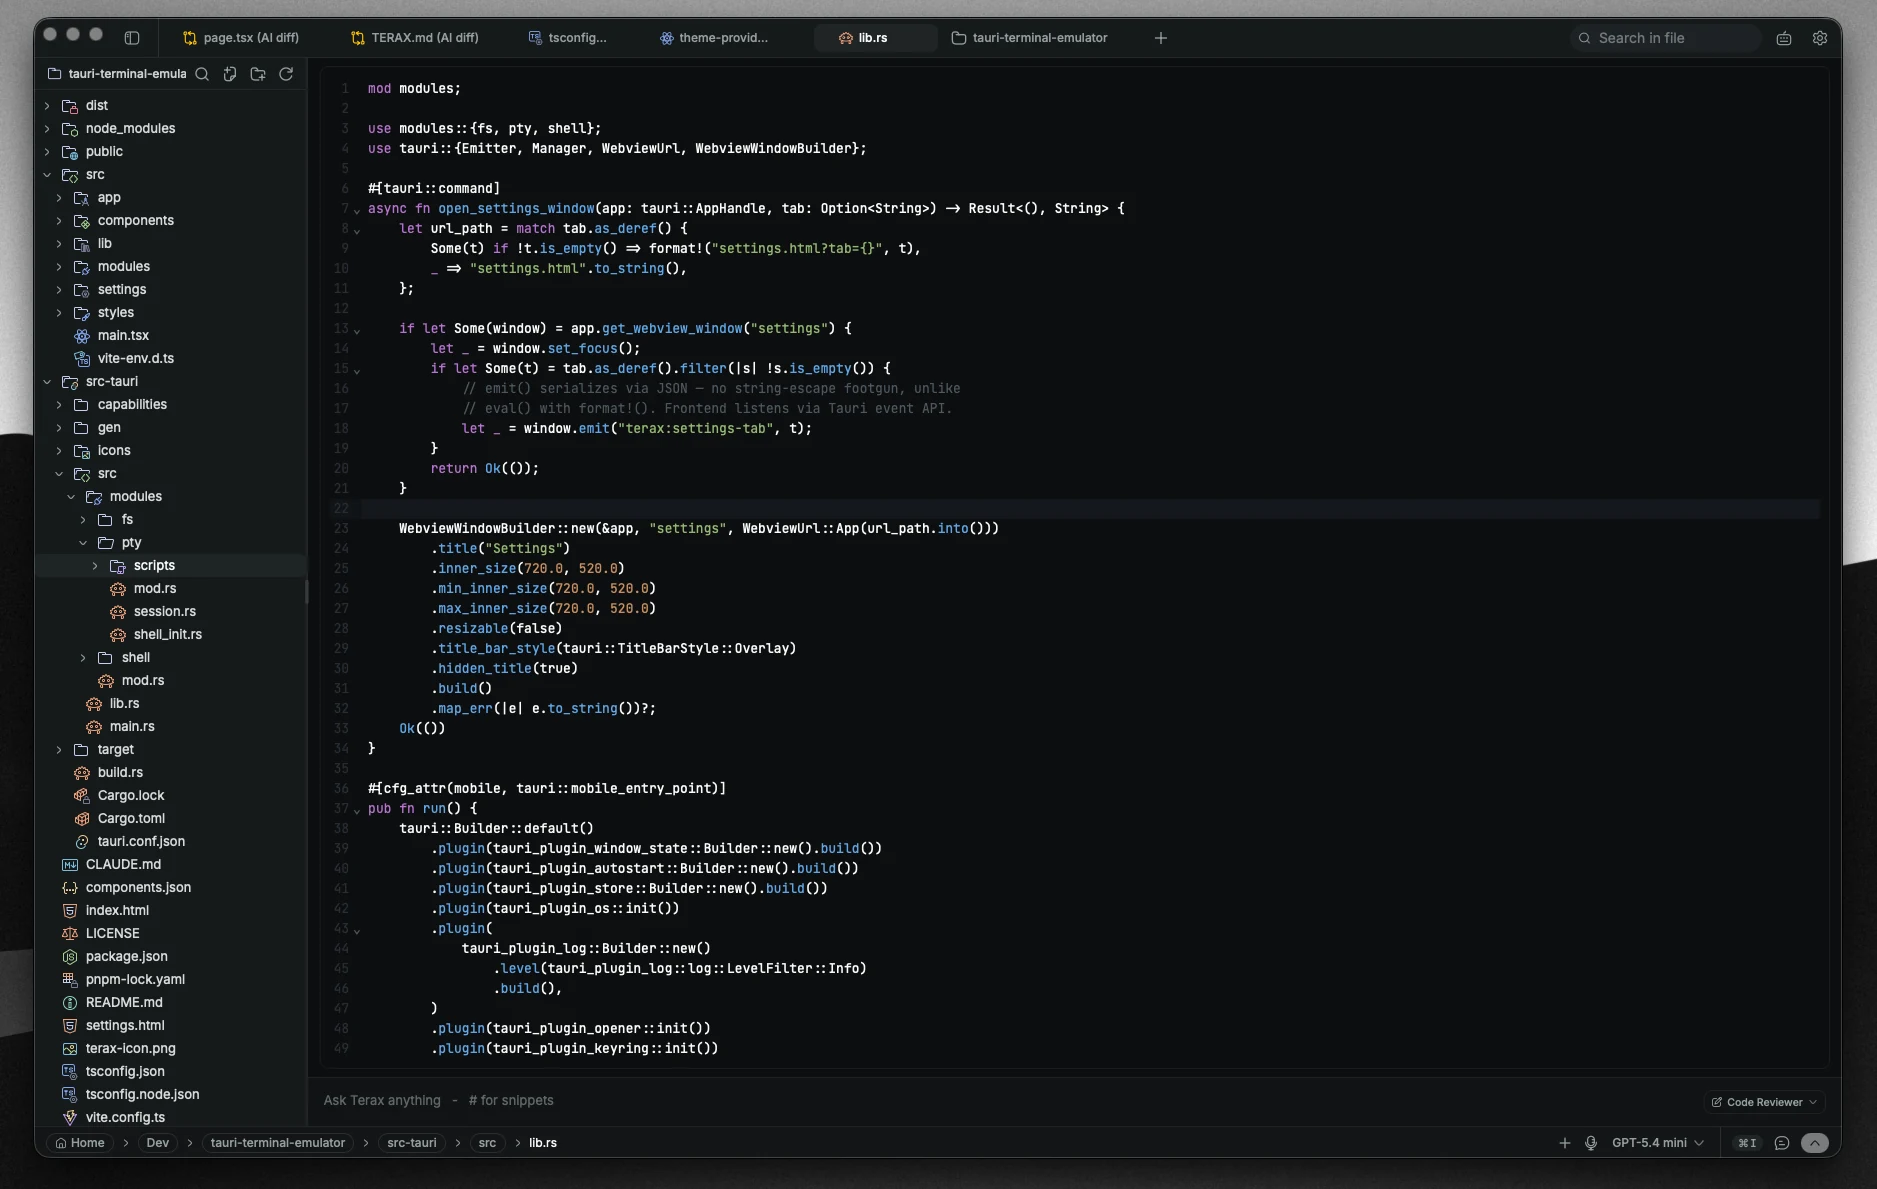Click the explorer scrollbar thumb

pyautogui.click(x=306, y=591)
